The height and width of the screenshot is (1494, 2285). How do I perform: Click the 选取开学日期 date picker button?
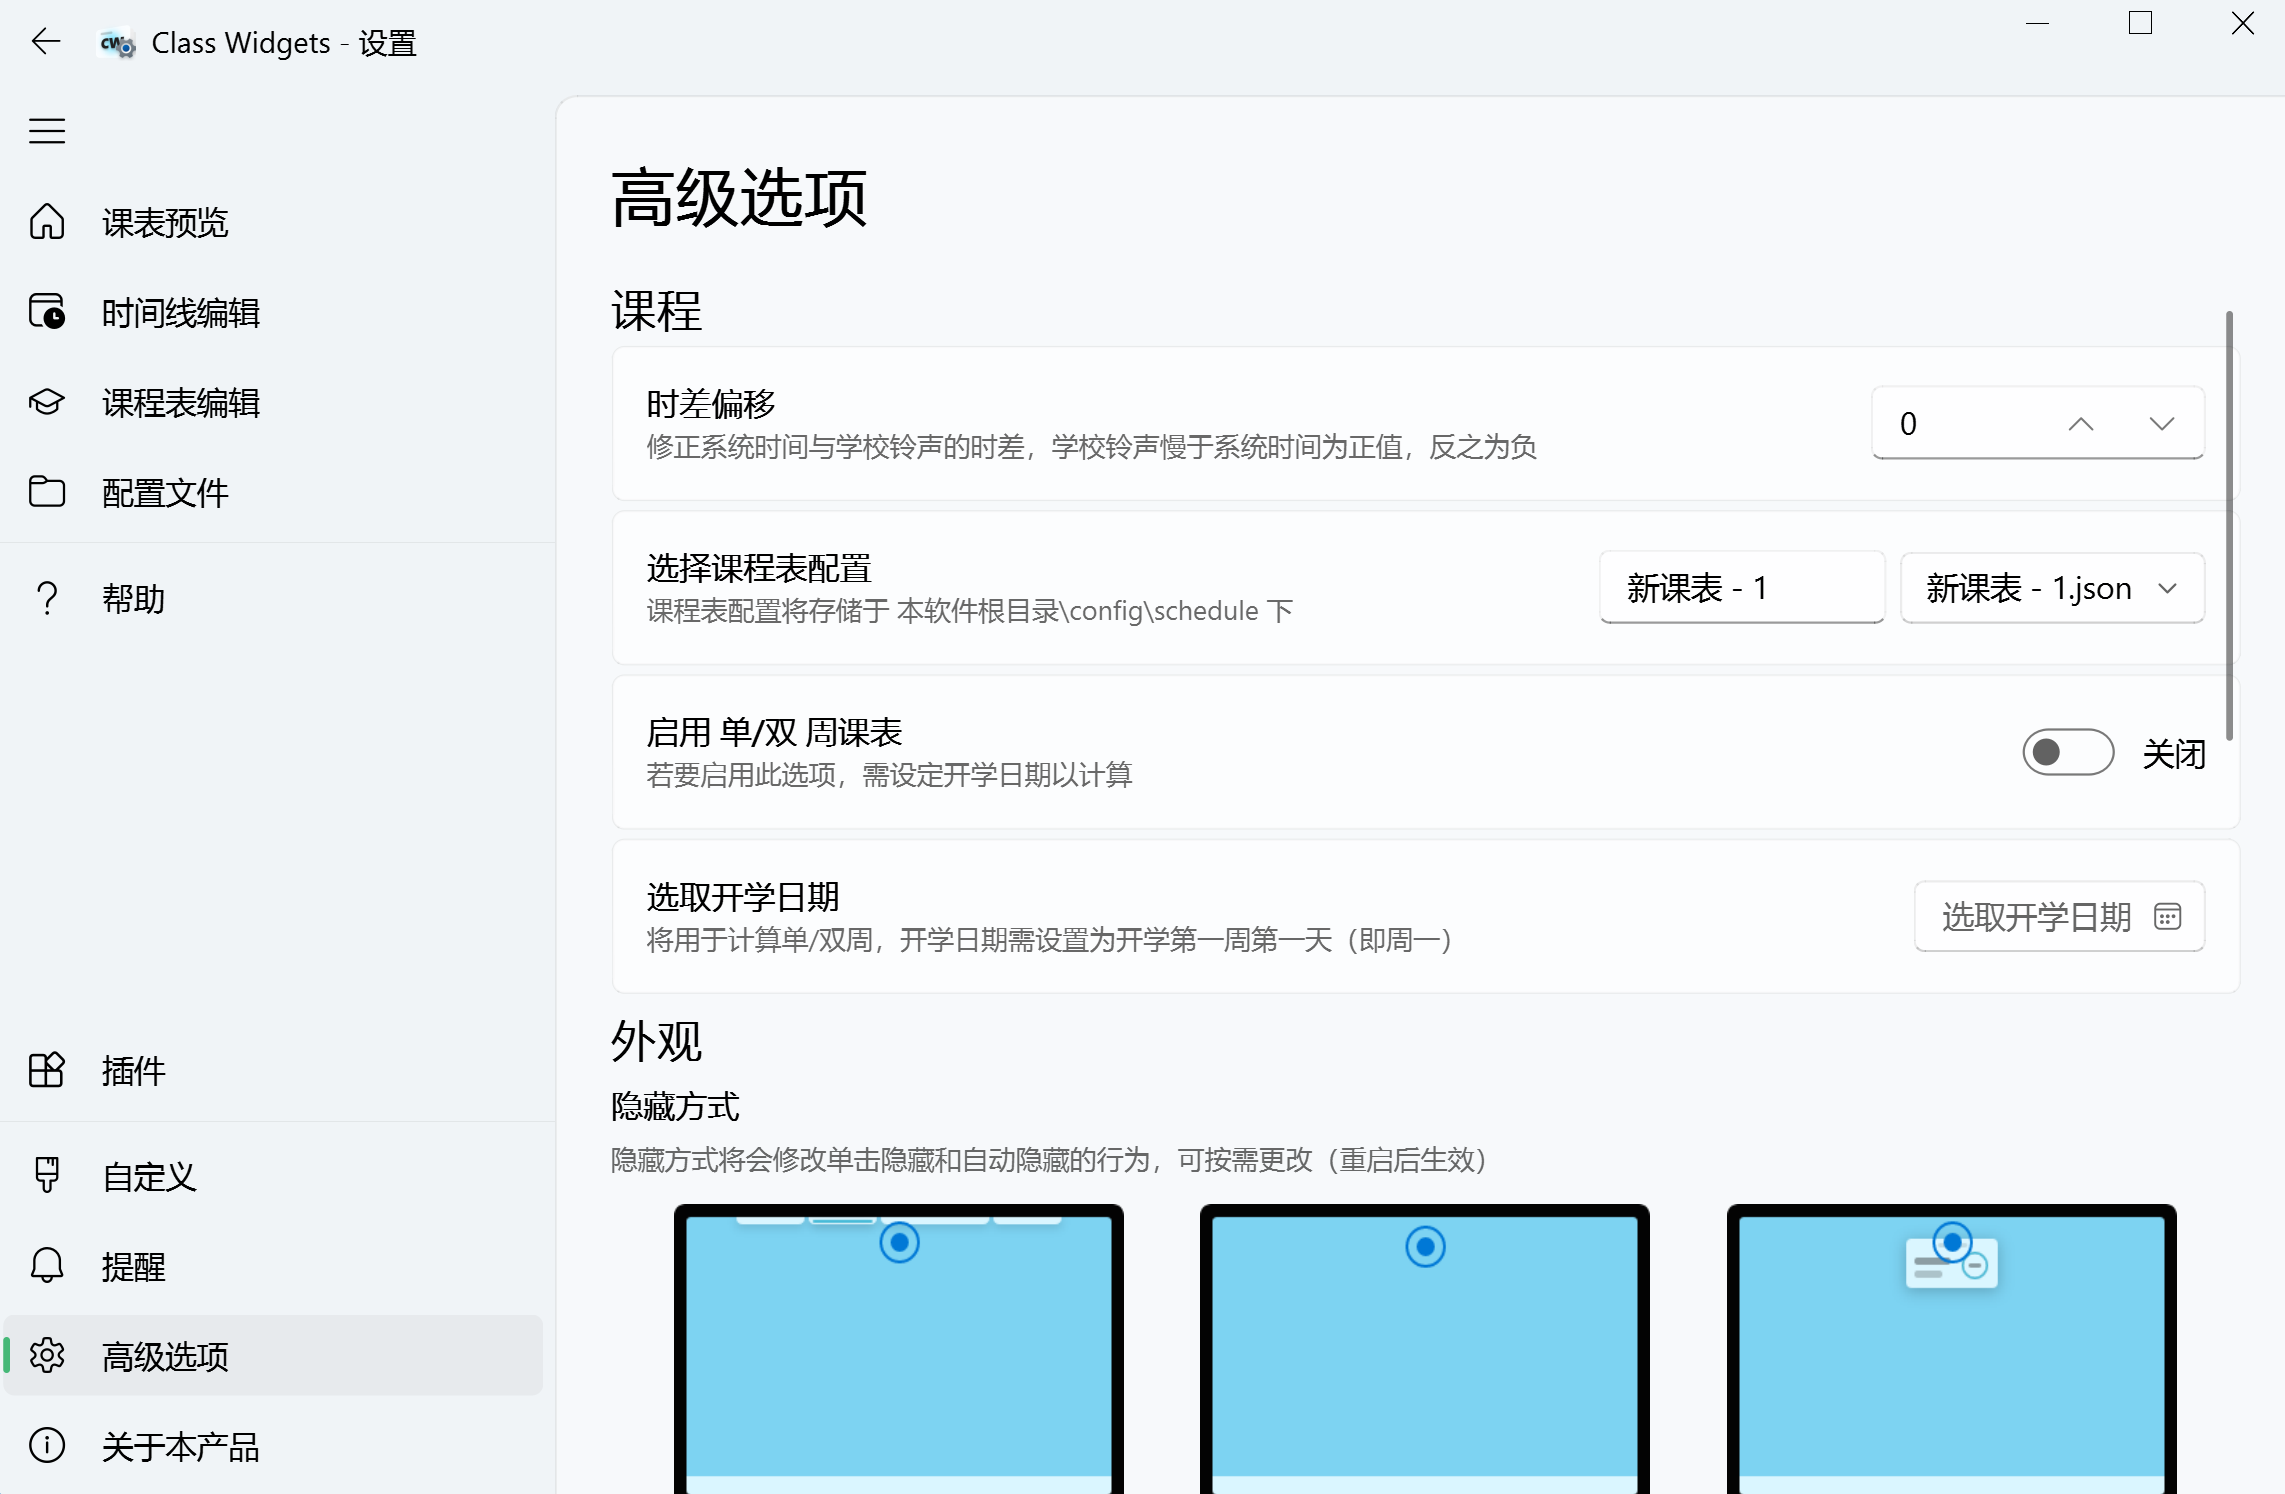click(2059, 916)
